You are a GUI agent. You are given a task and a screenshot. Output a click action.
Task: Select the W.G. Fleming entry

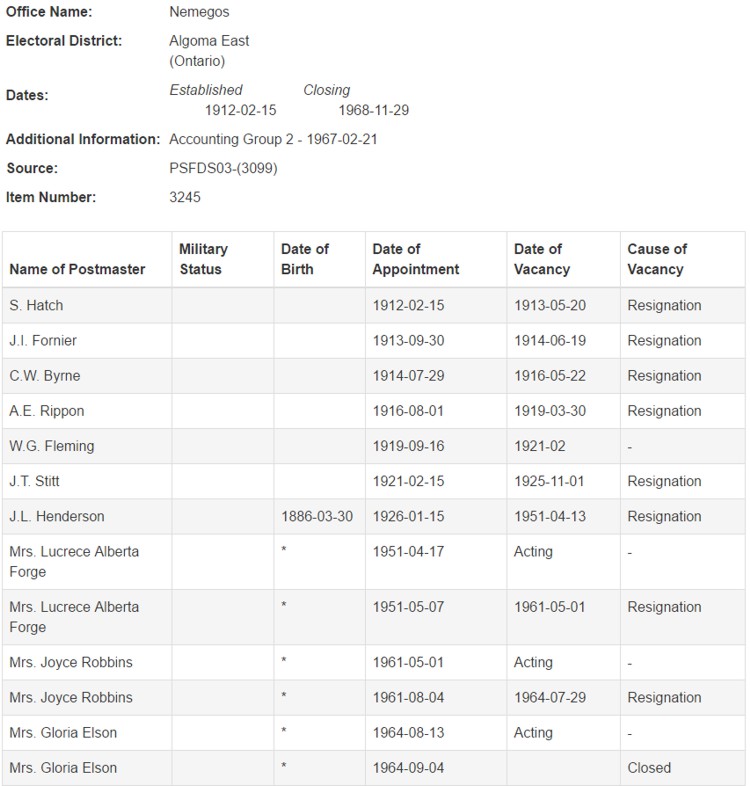[50, 446]
